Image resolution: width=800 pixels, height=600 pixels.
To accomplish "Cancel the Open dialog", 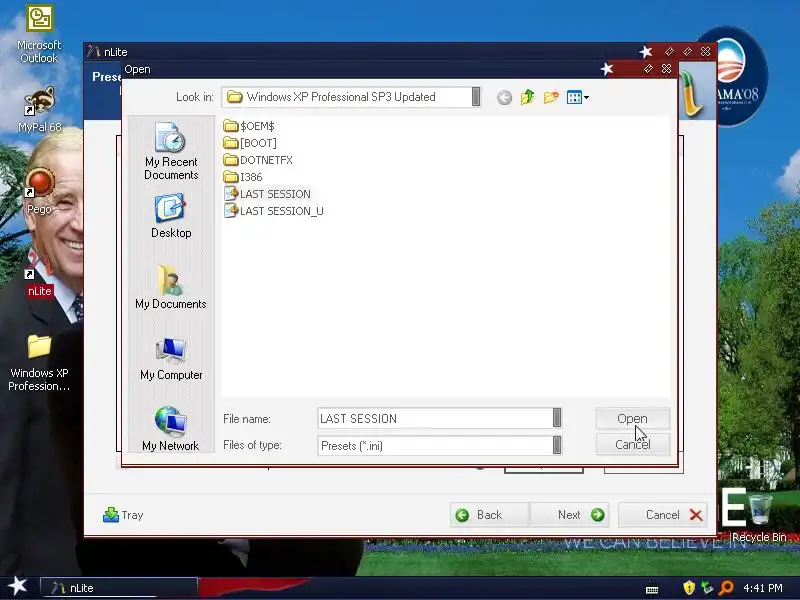I will (x=632, y=444).
